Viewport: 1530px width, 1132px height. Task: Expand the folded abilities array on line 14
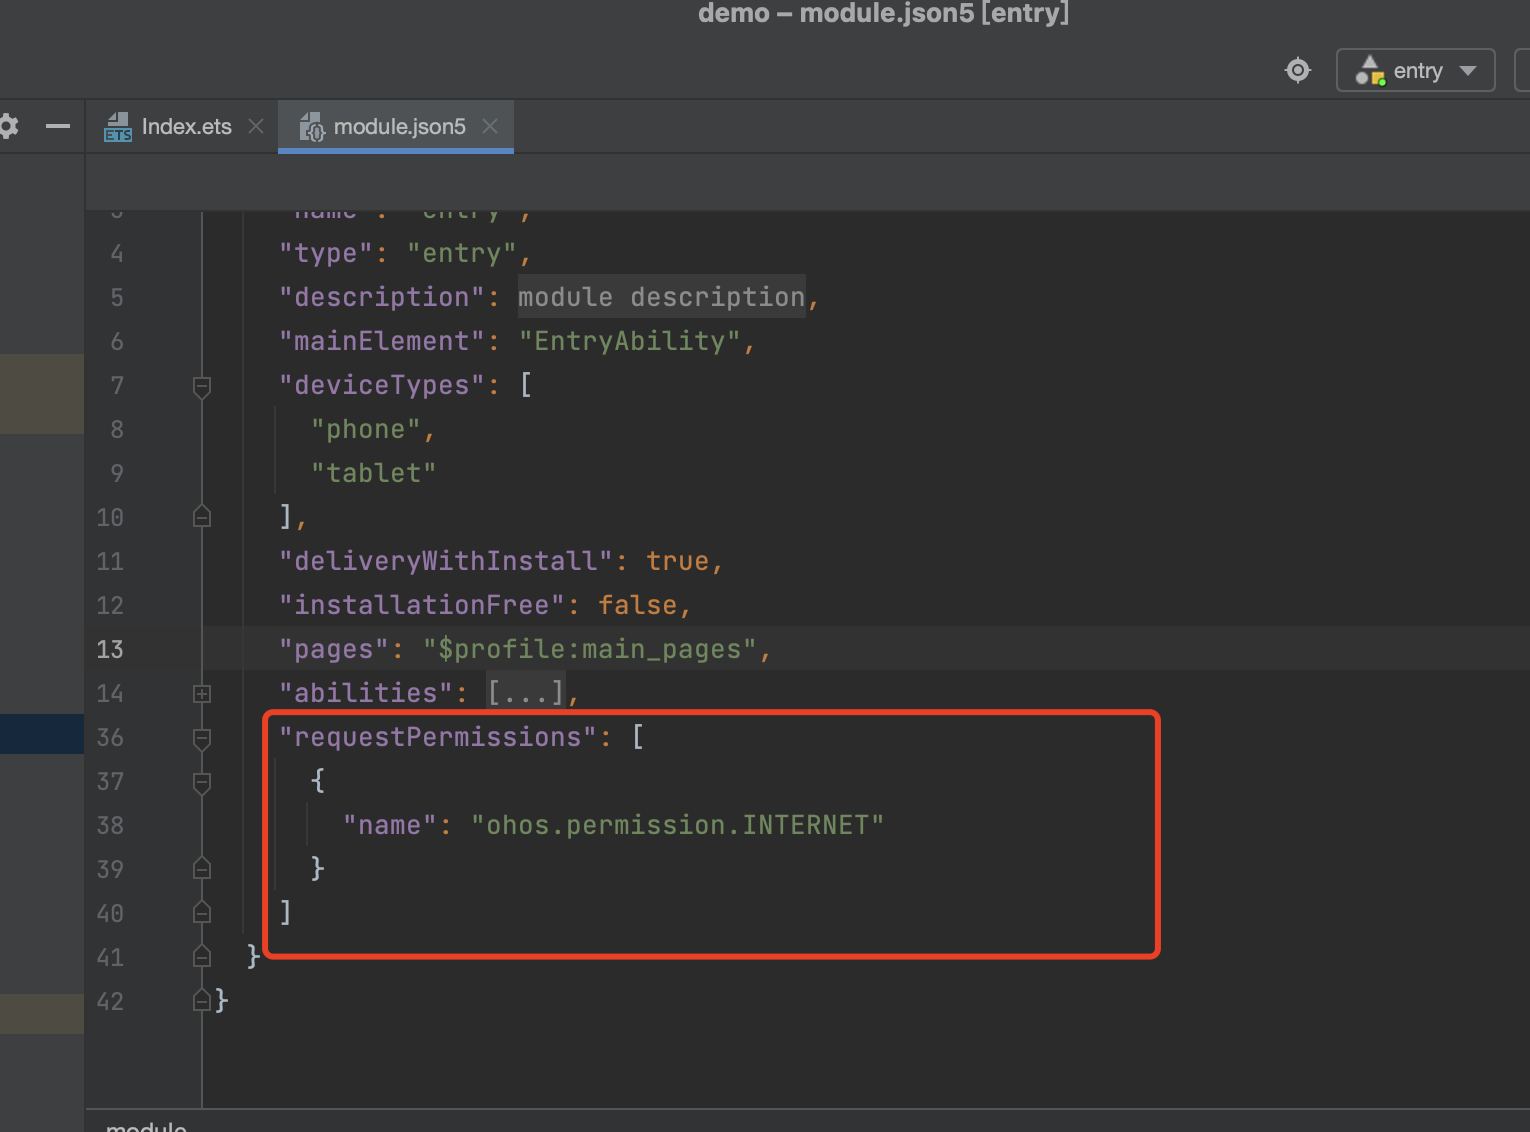[x=202, y=693]
